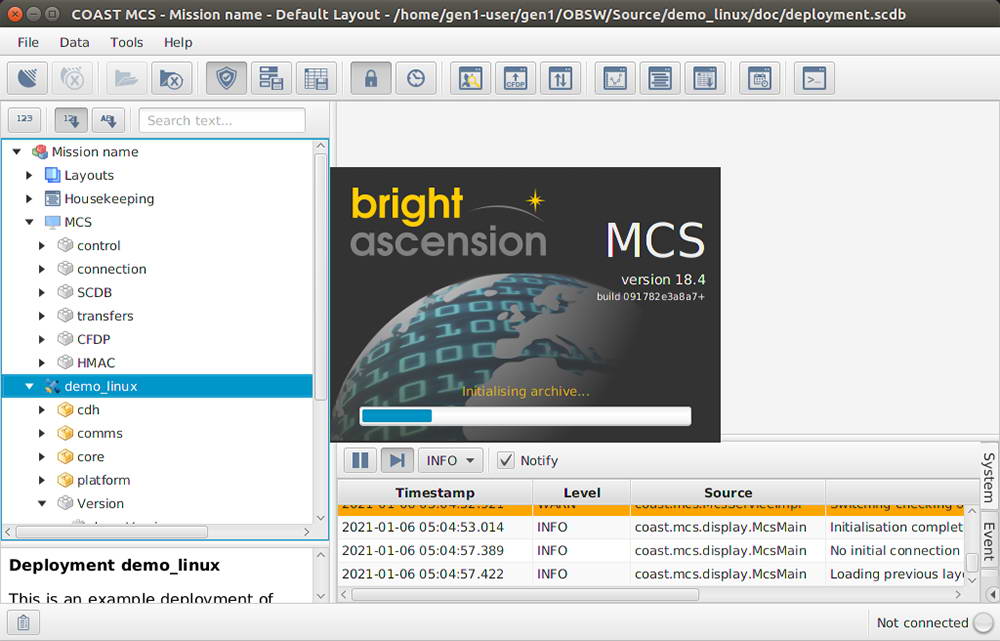This screenshot has width=1000, height=641.
Task: Click the table grid save icon
Action: coord(316,78)
